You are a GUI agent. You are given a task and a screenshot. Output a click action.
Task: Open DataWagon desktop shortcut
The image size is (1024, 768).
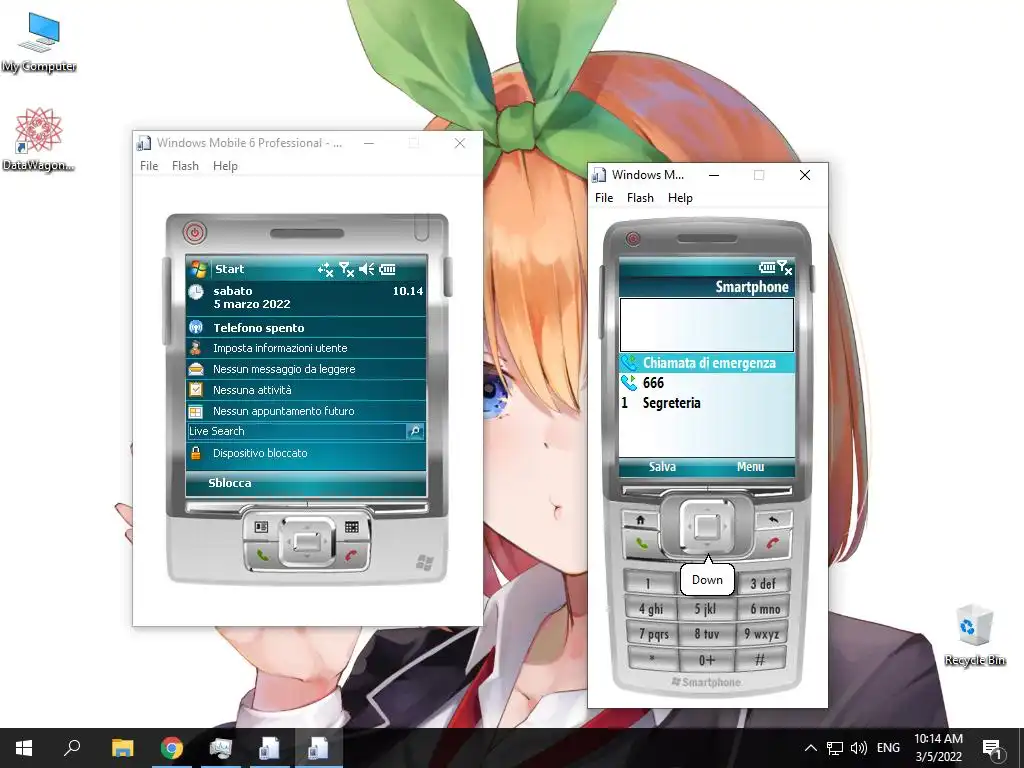tap(38, 139)
